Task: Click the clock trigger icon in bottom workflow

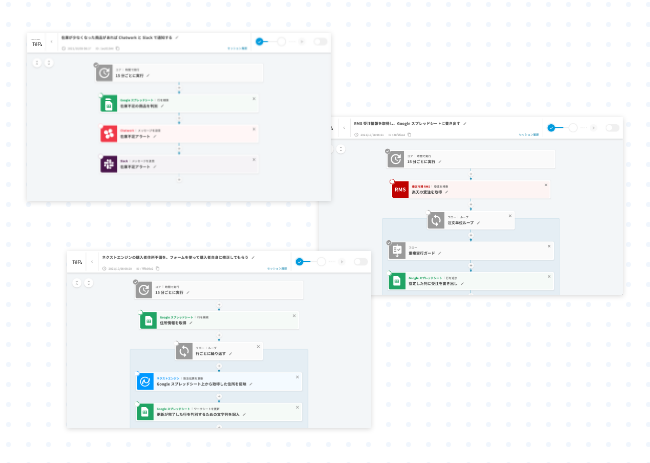Action: (x=146, y=289)
